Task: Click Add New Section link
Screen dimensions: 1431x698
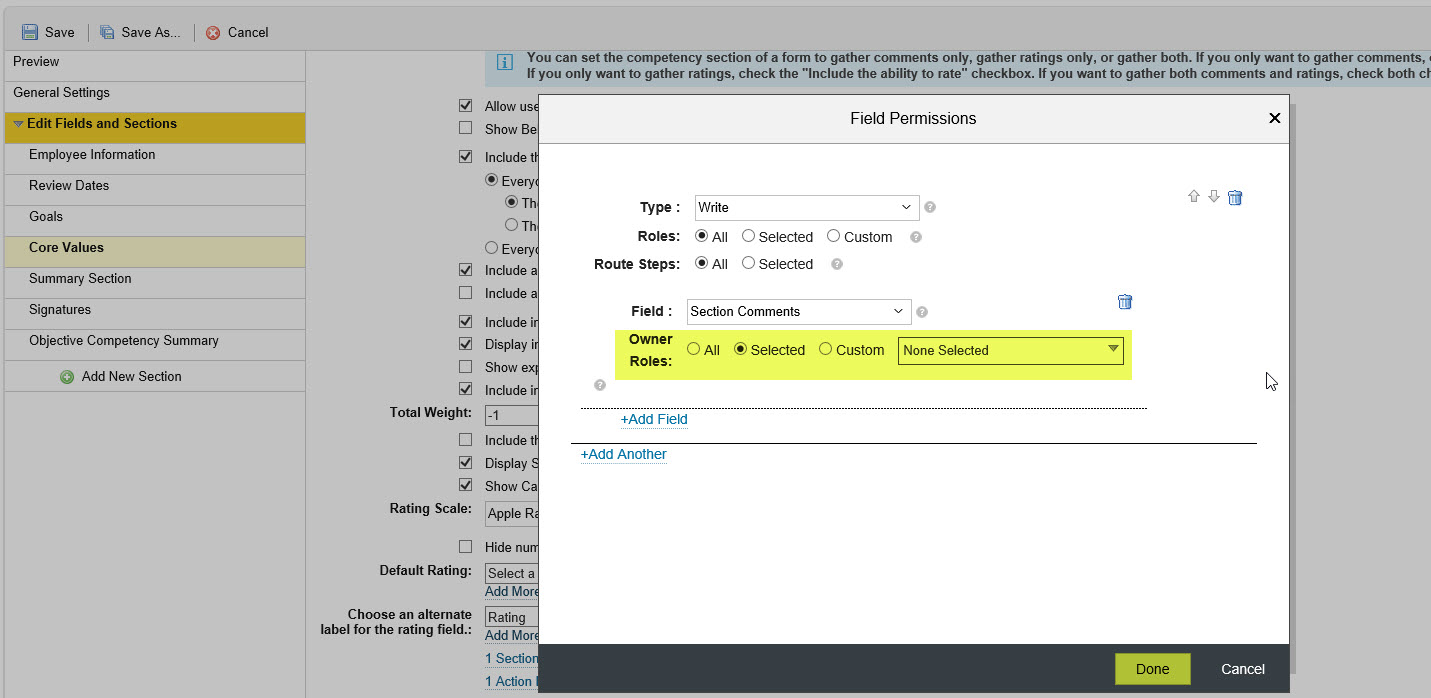Action: (132, 377)
